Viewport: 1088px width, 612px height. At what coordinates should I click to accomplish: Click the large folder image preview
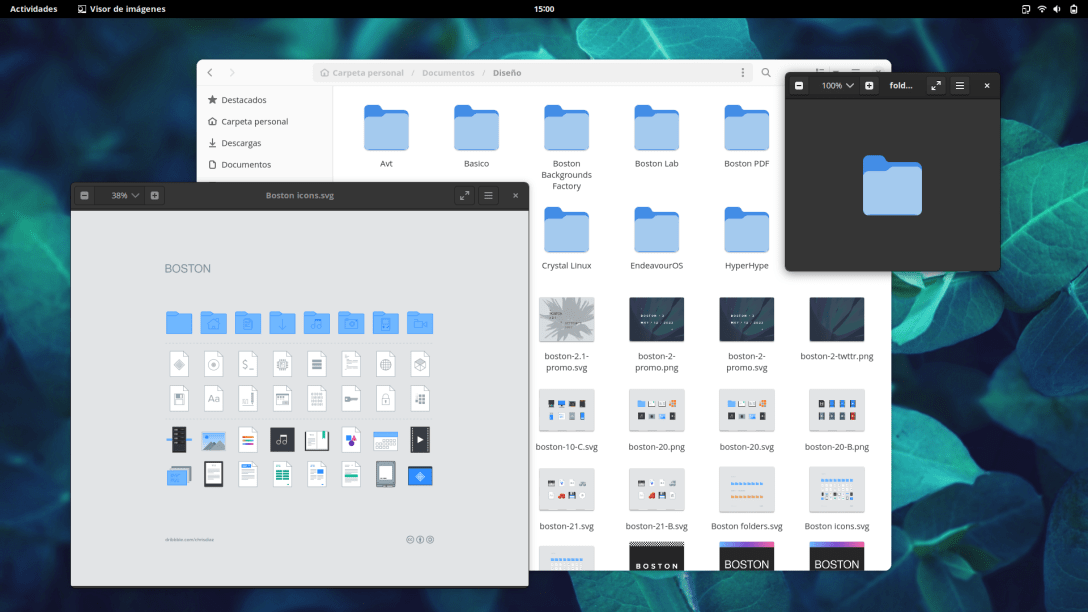tap(892, 185)
